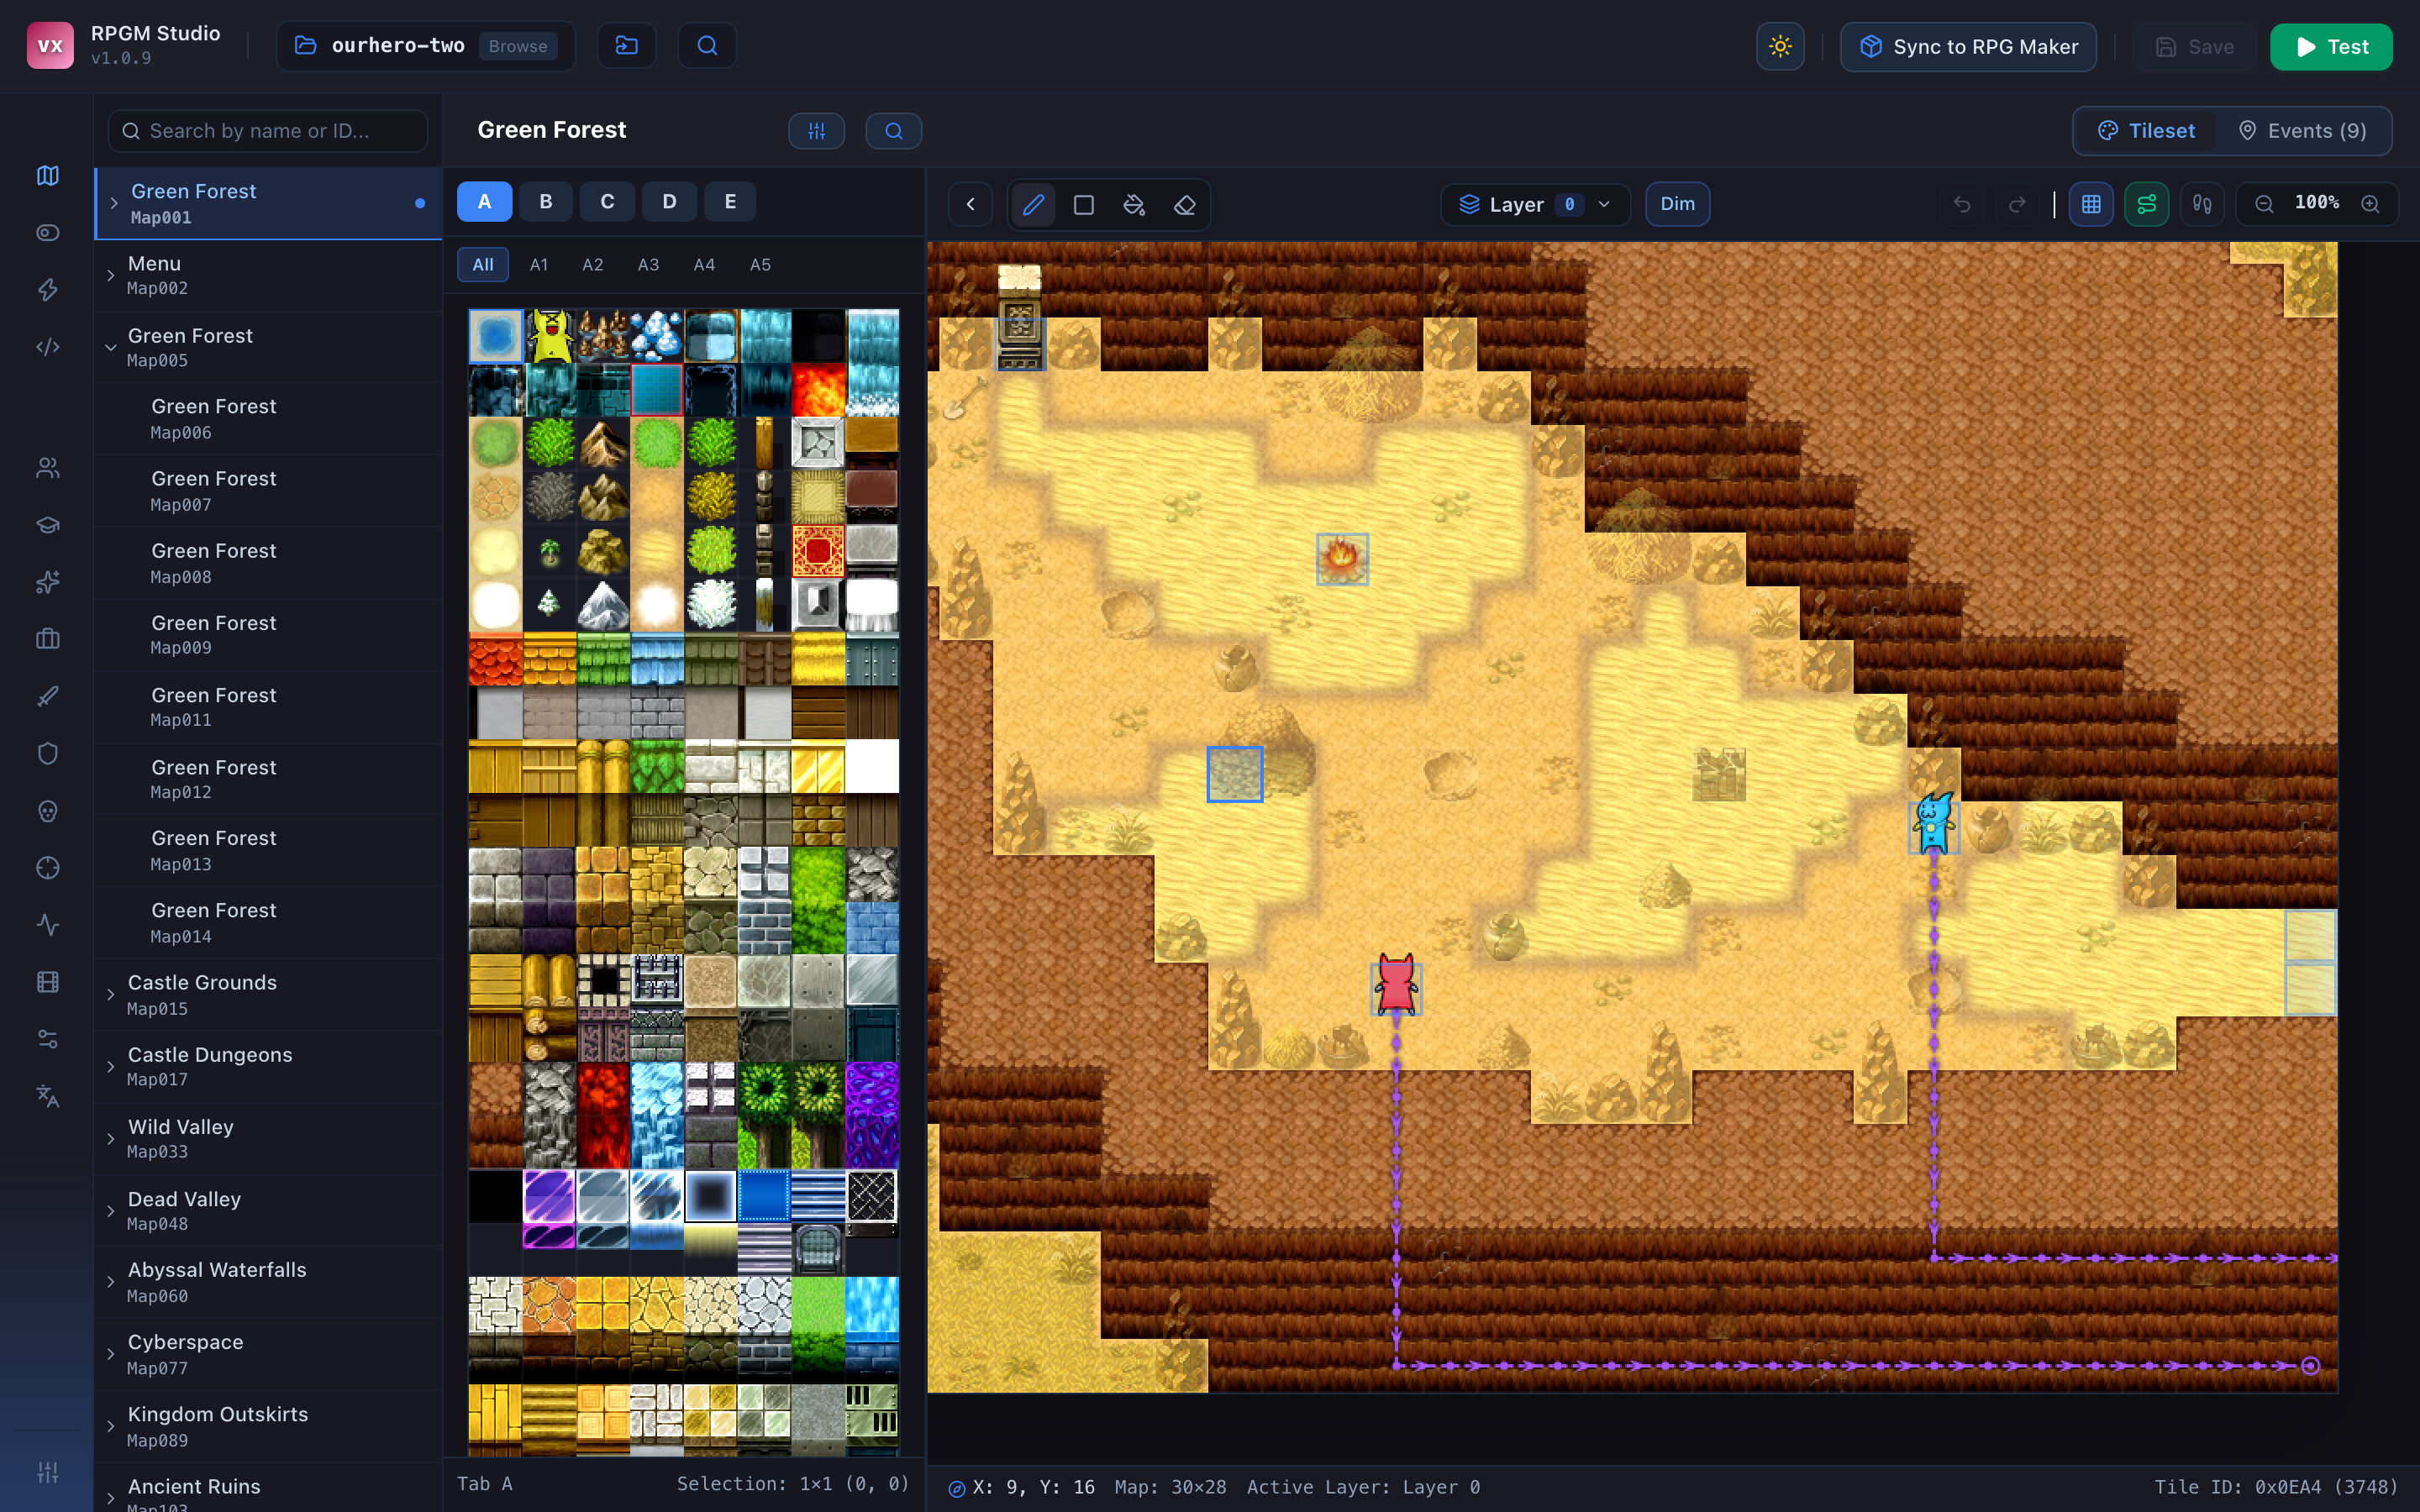Expand the Cyberspace Map077 node
This screenshot has width=2420, height=1512.
pos(110,1354)
